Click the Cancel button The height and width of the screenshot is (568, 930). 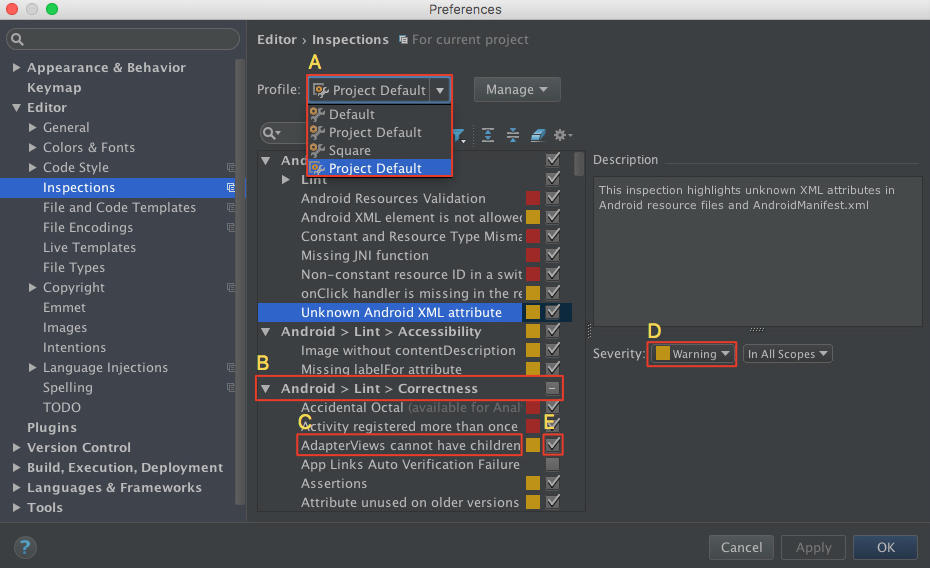pyautogui.click(x=741, y=547)
